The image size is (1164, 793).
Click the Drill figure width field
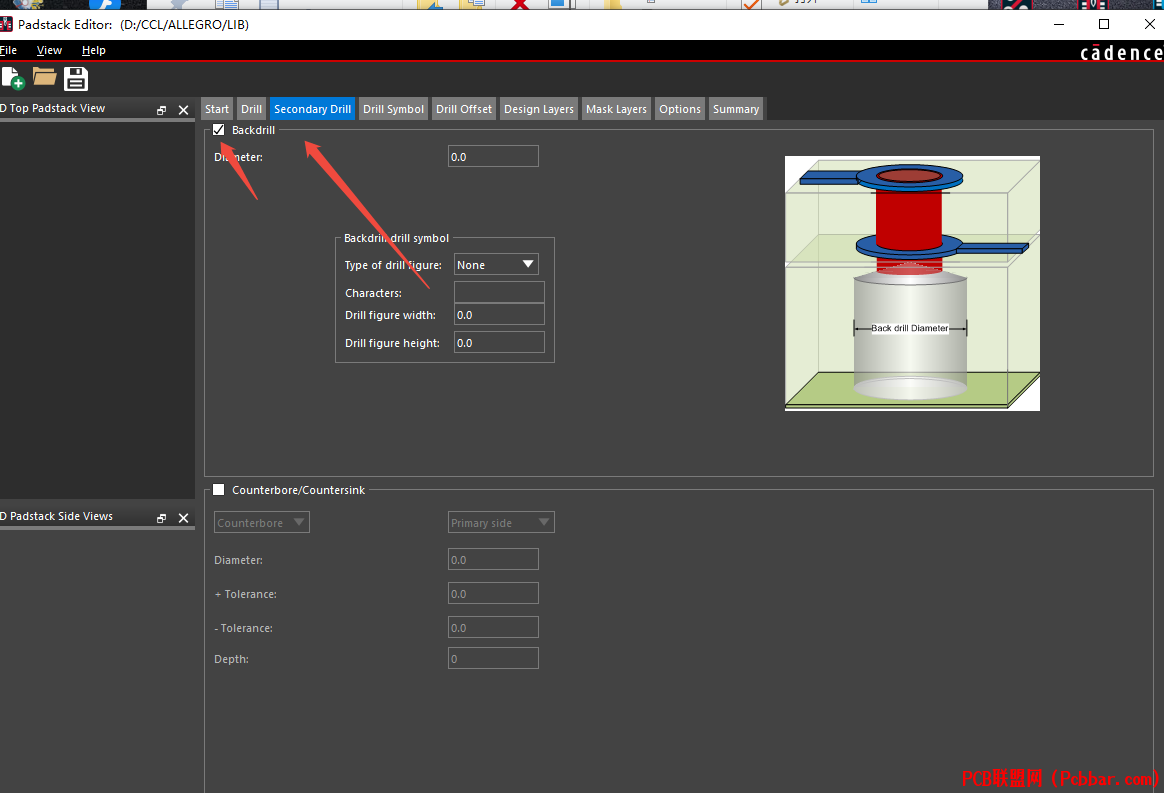499,314
